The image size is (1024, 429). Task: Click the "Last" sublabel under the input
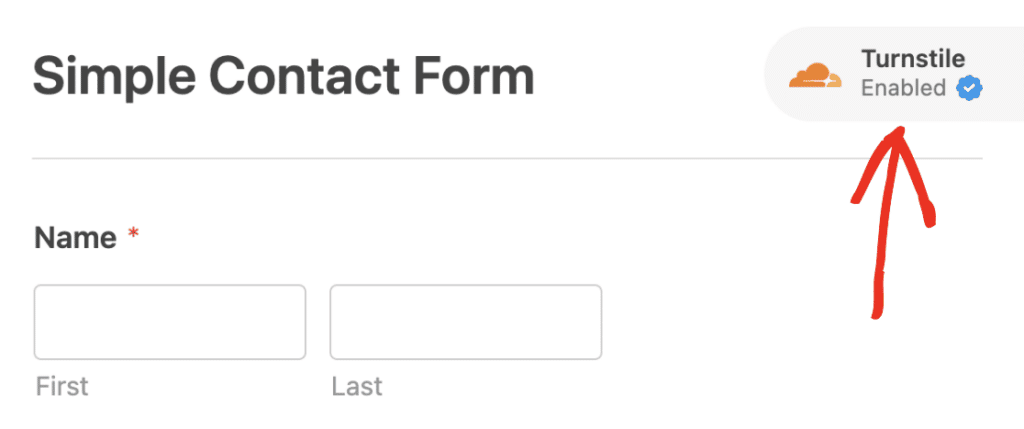pyautogui.click(x=356, y=386)
